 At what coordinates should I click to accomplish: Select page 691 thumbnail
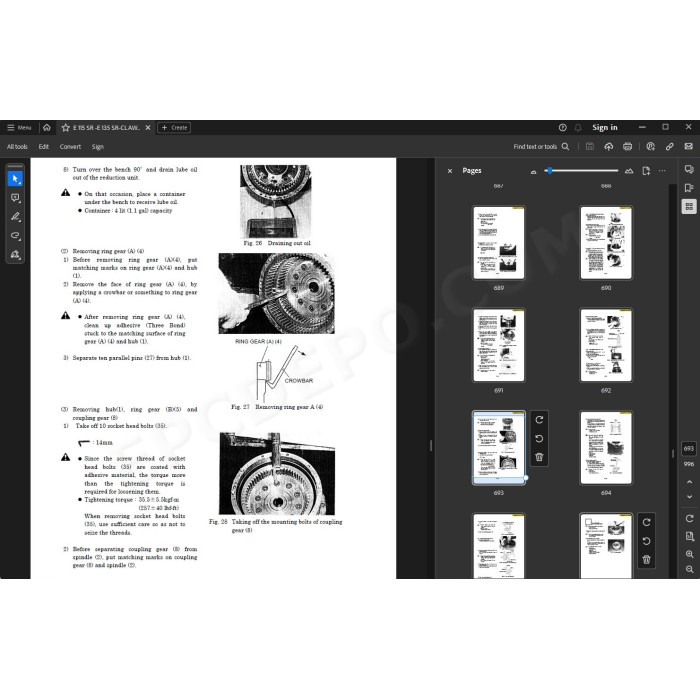tap(499, 345)
